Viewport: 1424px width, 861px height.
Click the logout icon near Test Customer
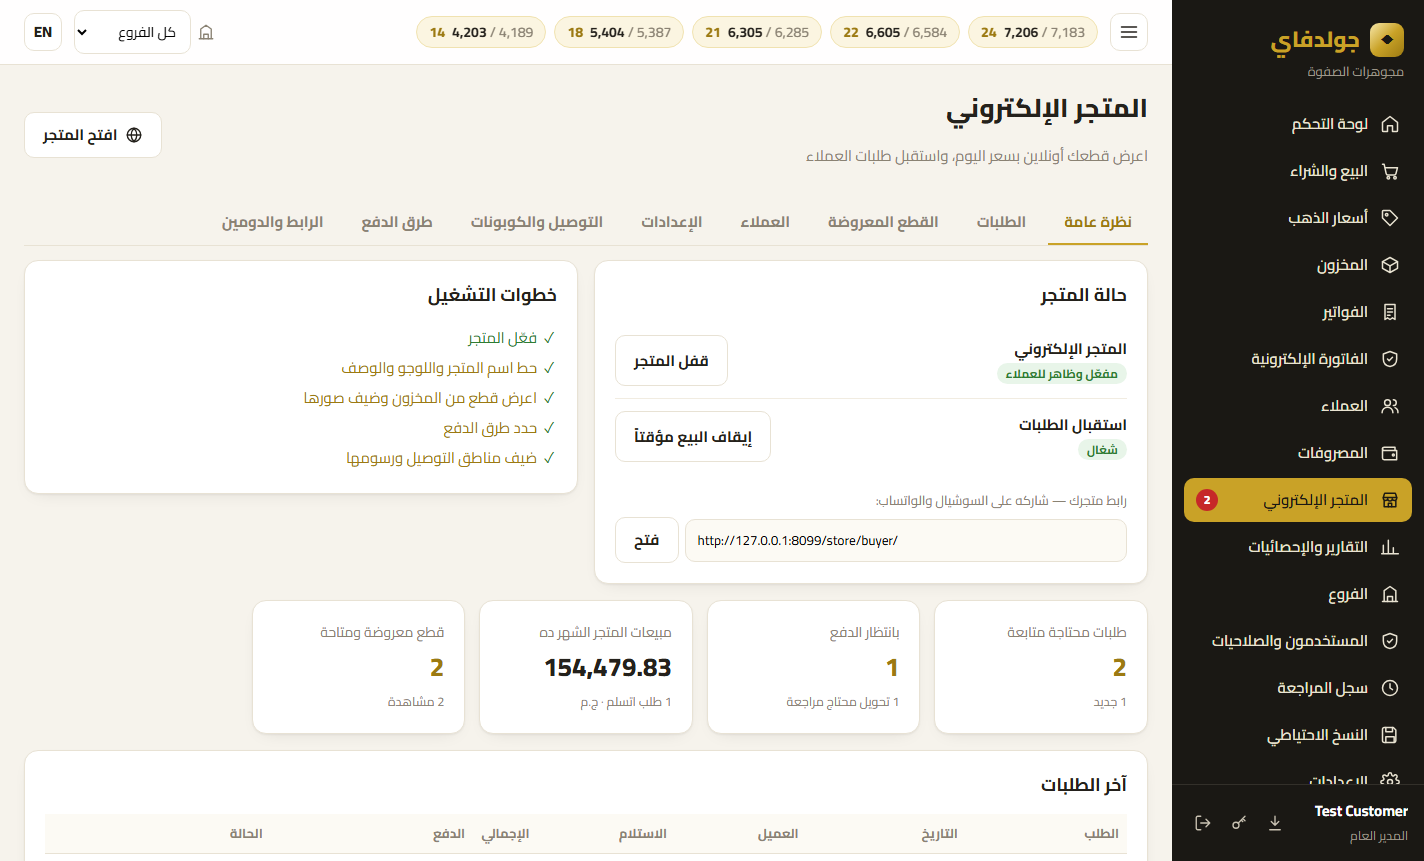(1203, 822)
